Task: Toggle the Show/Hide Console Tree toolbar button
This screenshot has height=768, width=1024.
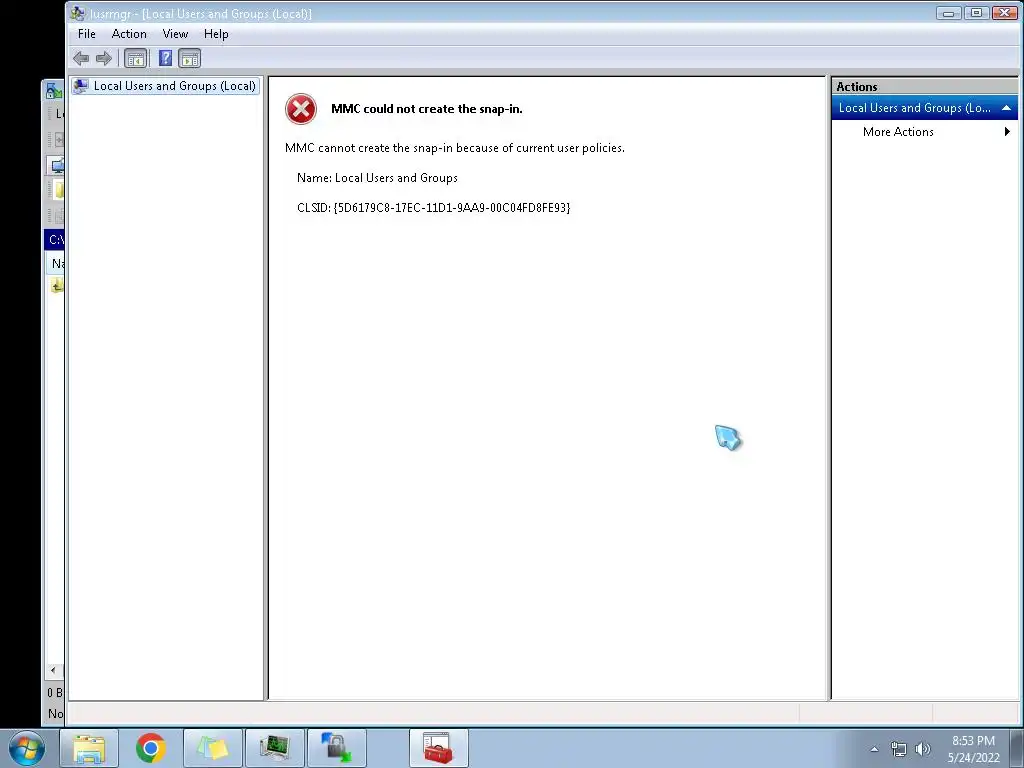Action: [135, 59]
